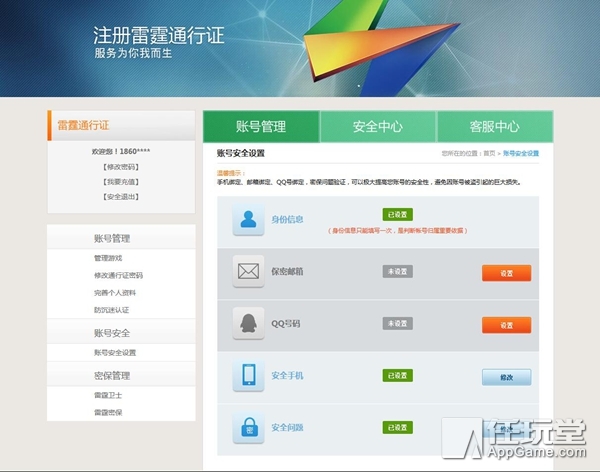600x472 pixels.
Task: Click the 首页 breadcrumb link
Action: pos(489,153)
